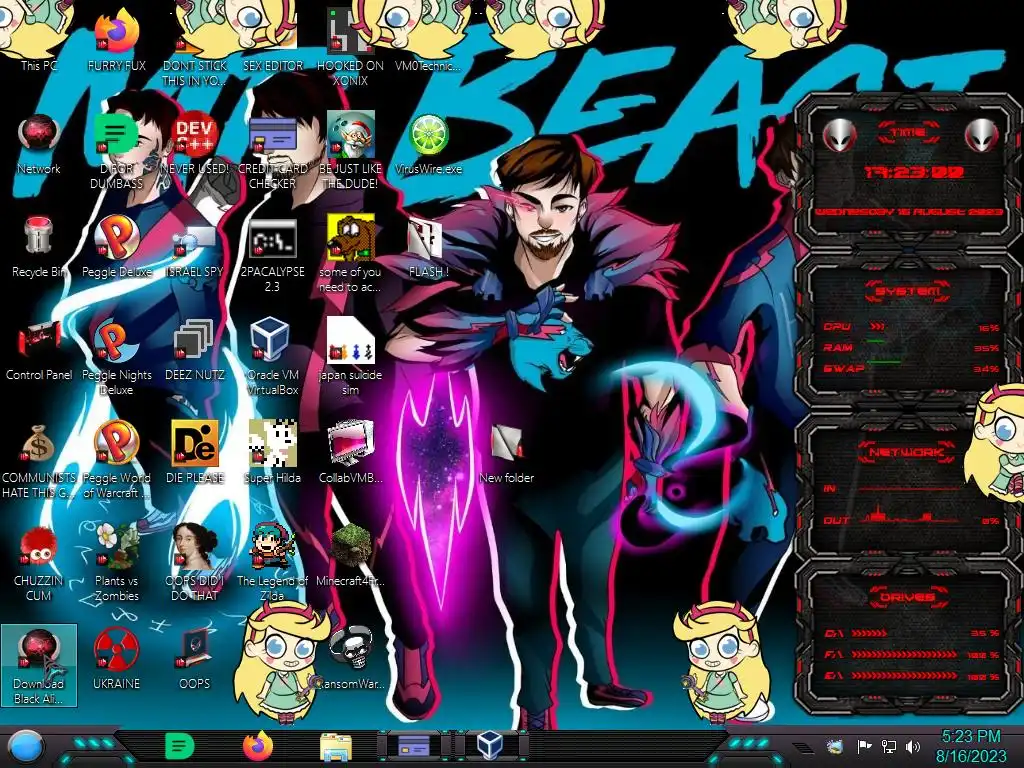Open the BE JUST LIKE THE DUDE! icon
This screenshot has height=768, width=1024.
(x=350, y=152)
